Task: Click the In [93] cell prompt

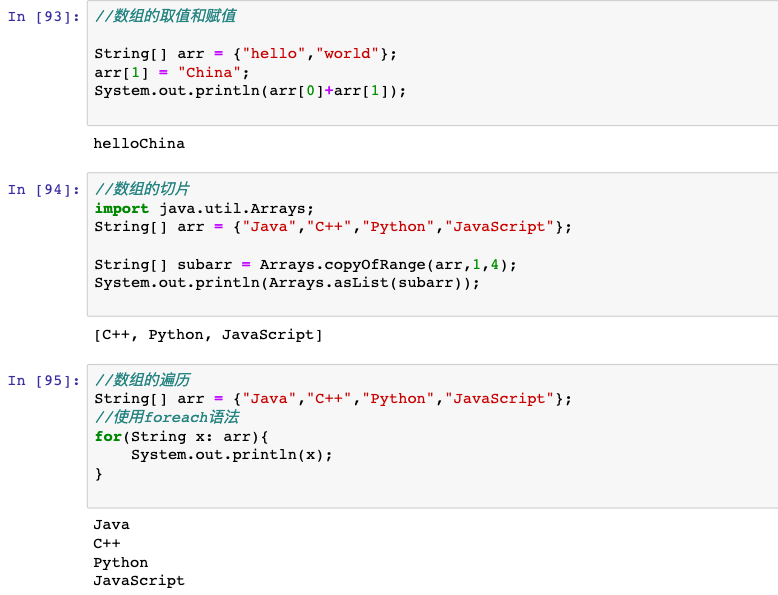Action: [x=42, y=17]
